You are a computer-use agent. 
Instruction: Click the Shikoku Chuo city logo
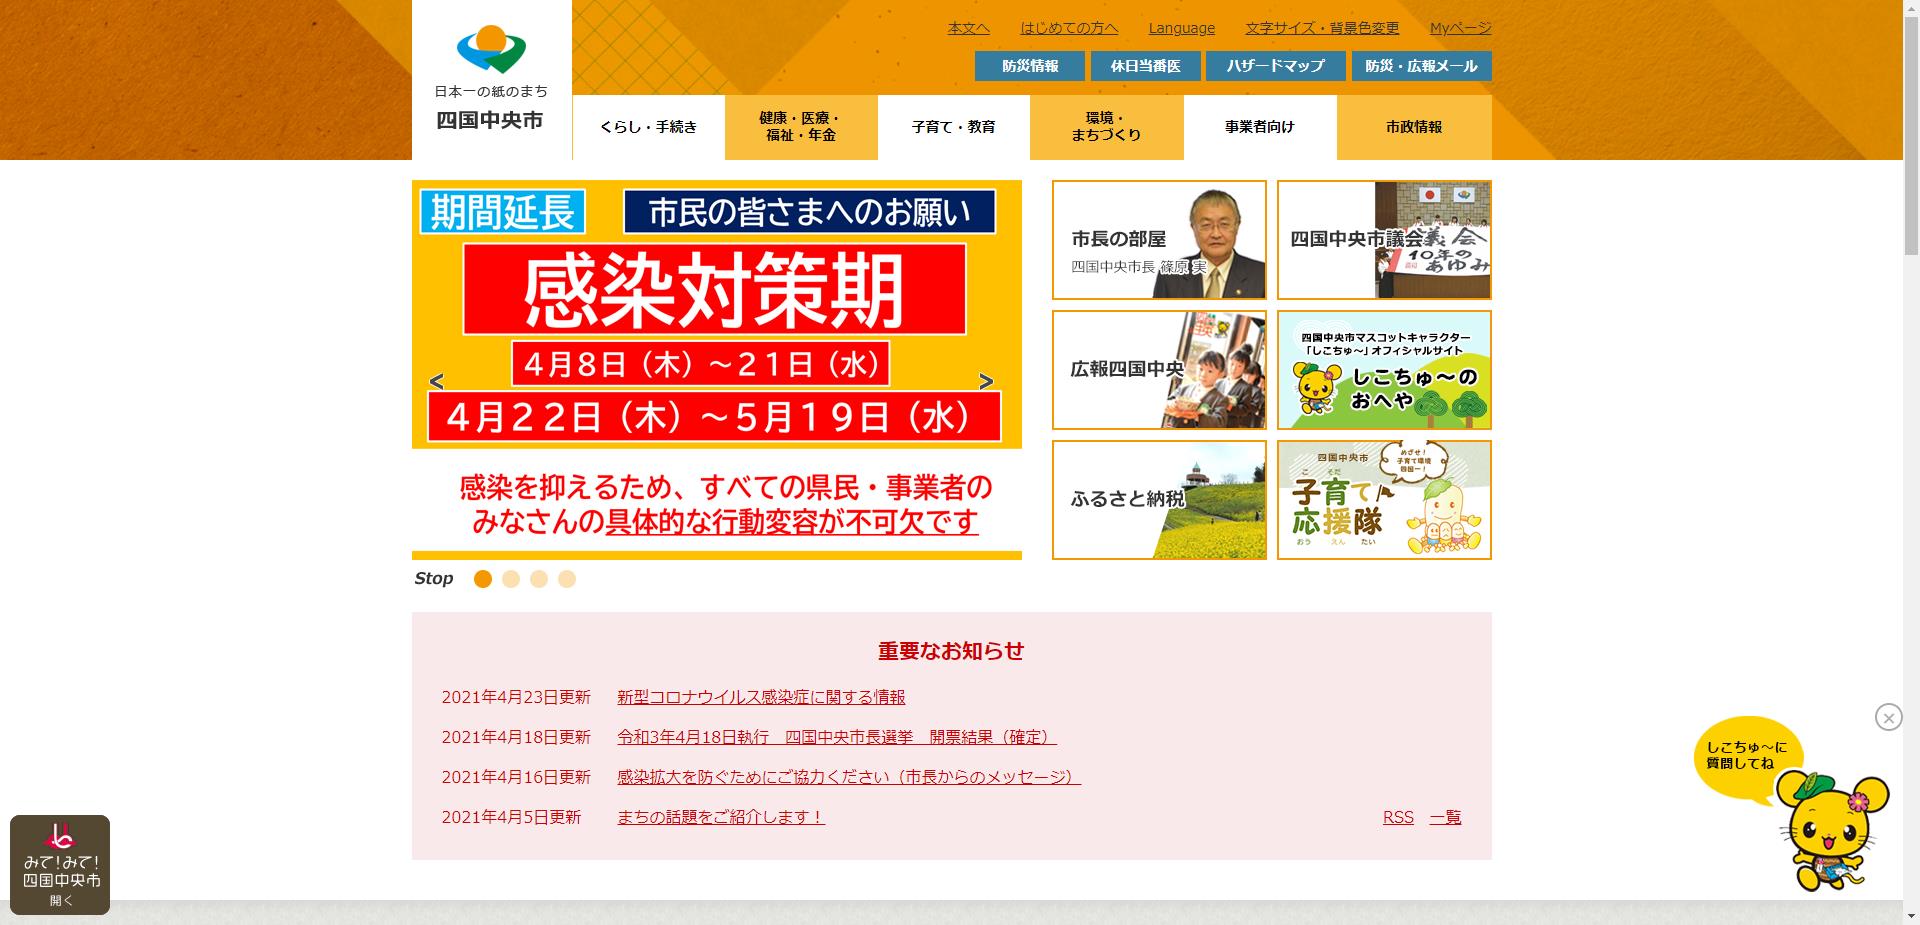[490, 80]
